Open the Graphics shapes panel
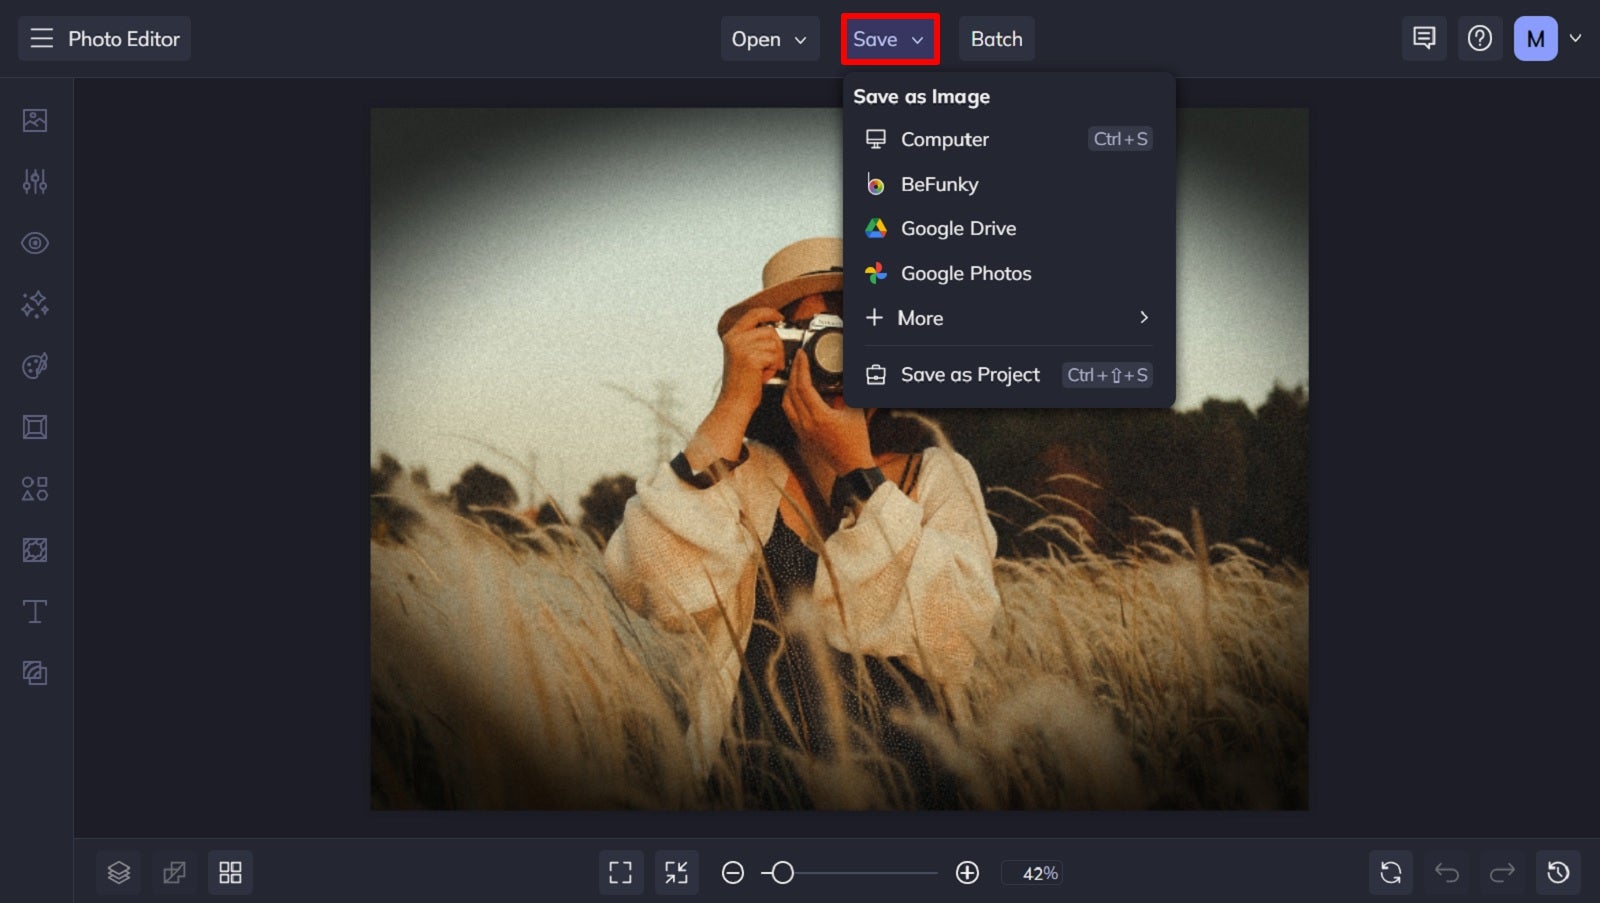This screenshot has height=903, width=1600. pos(35,488)
